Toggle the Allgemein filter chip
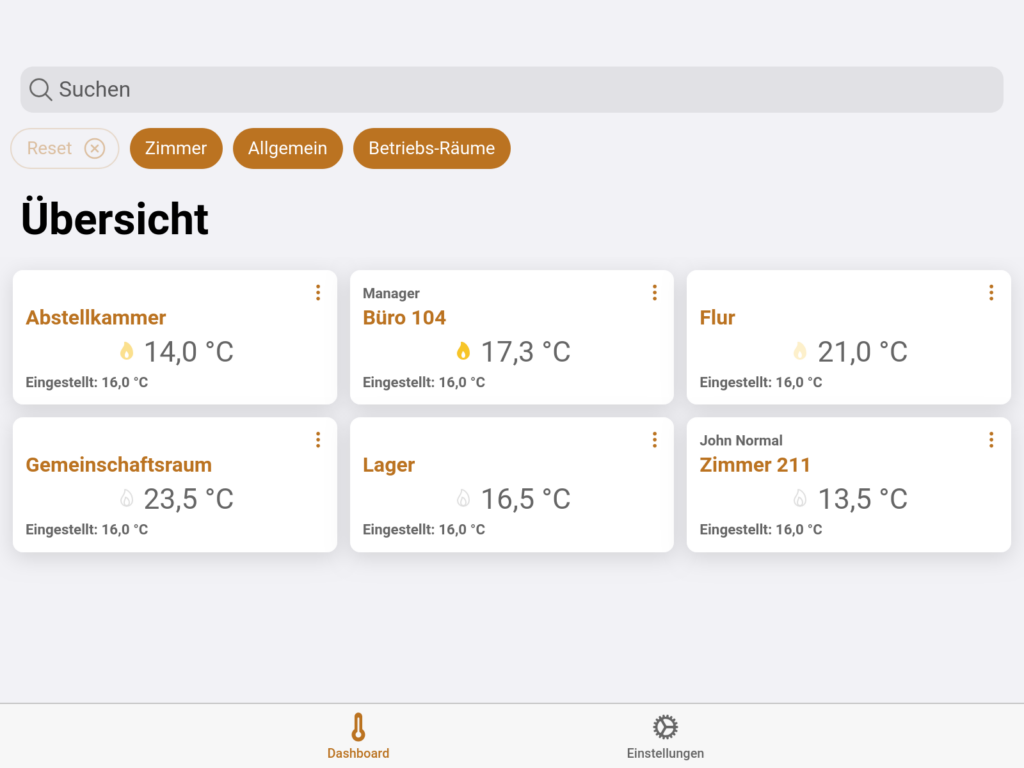1024x768 pixels. [x=288, y=148]
